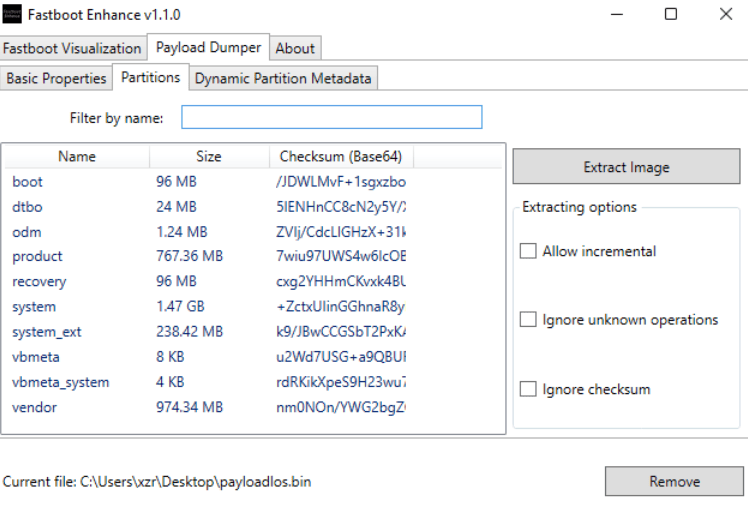The height and width of the screenshot is (521, 748).
Task: Sort by Checksum (Base64) column header
Action: [341, 156]
